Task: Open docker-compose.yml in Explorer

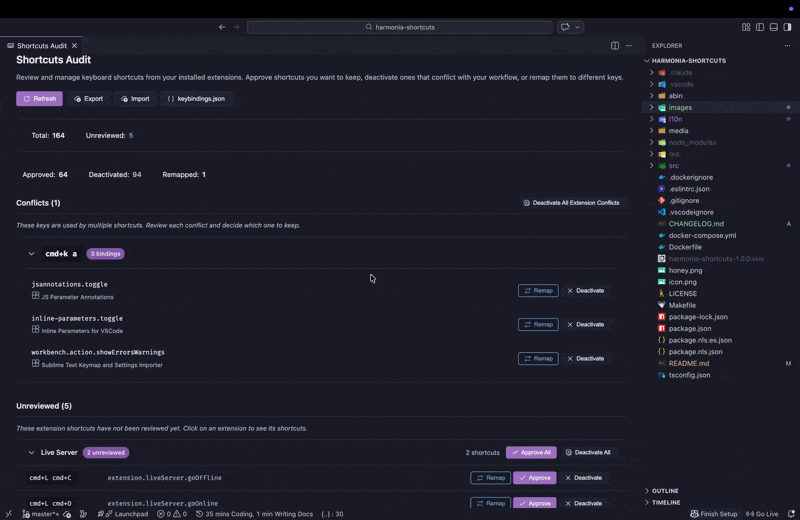Action: click(x=702, y=236)
